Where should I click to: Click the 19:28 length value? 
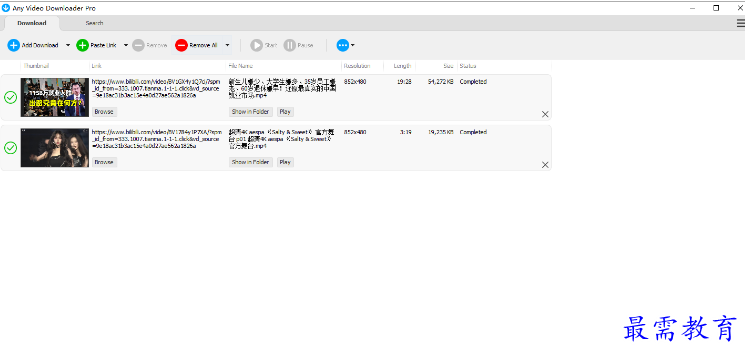click(404, 82)
